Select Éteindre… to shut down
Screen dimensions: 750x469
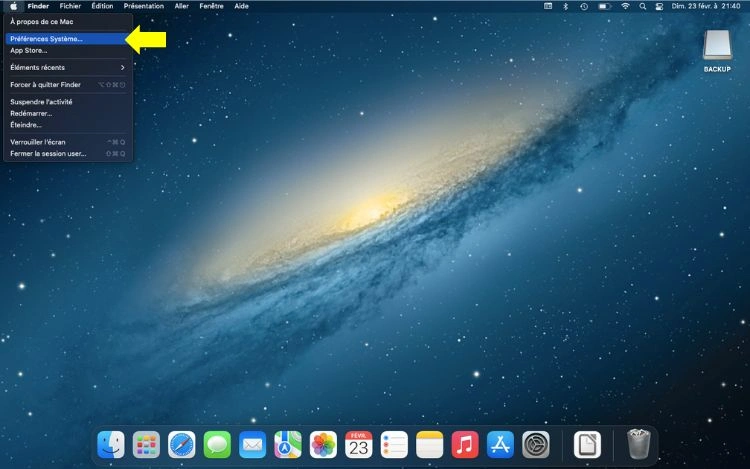pyautogui.click(x=26, y=125)
